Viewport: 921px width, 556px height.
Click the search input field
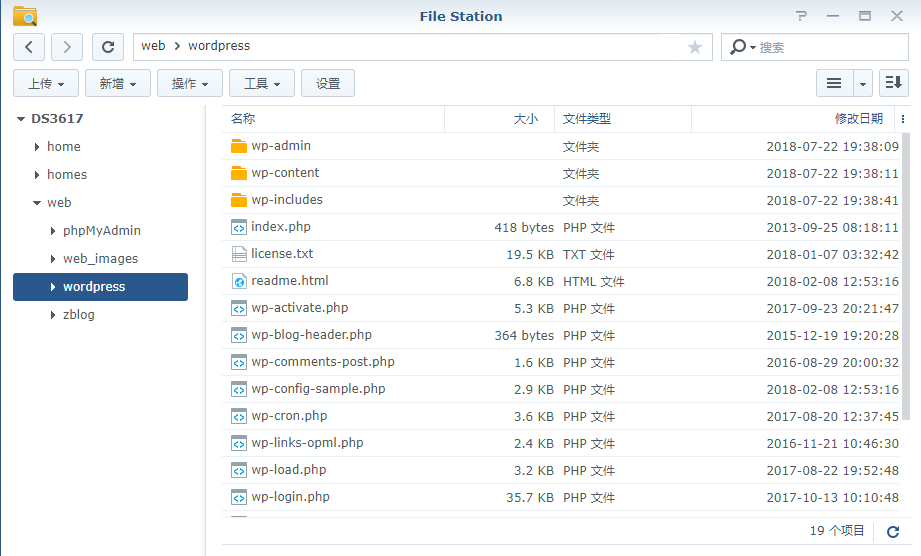[830, 47]
